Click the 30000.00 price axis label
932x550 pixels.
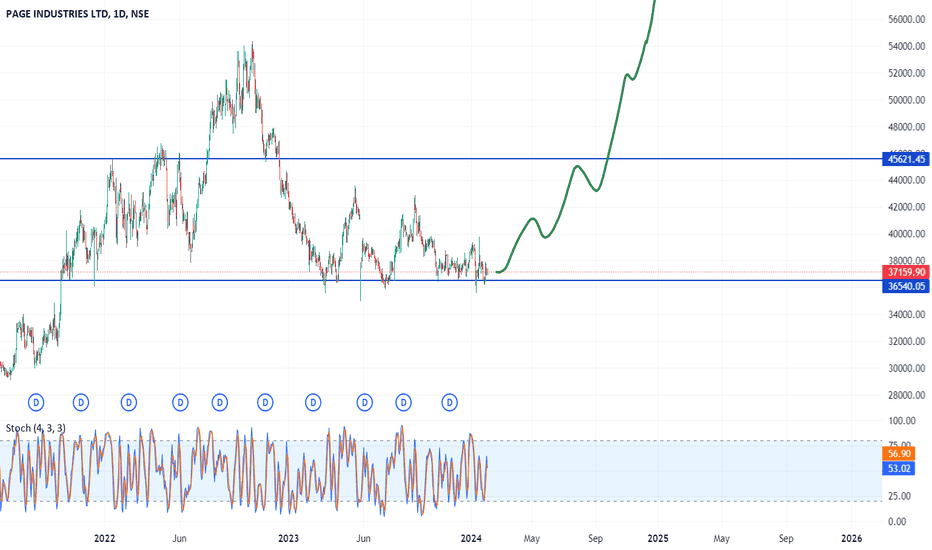coord(906,368)
